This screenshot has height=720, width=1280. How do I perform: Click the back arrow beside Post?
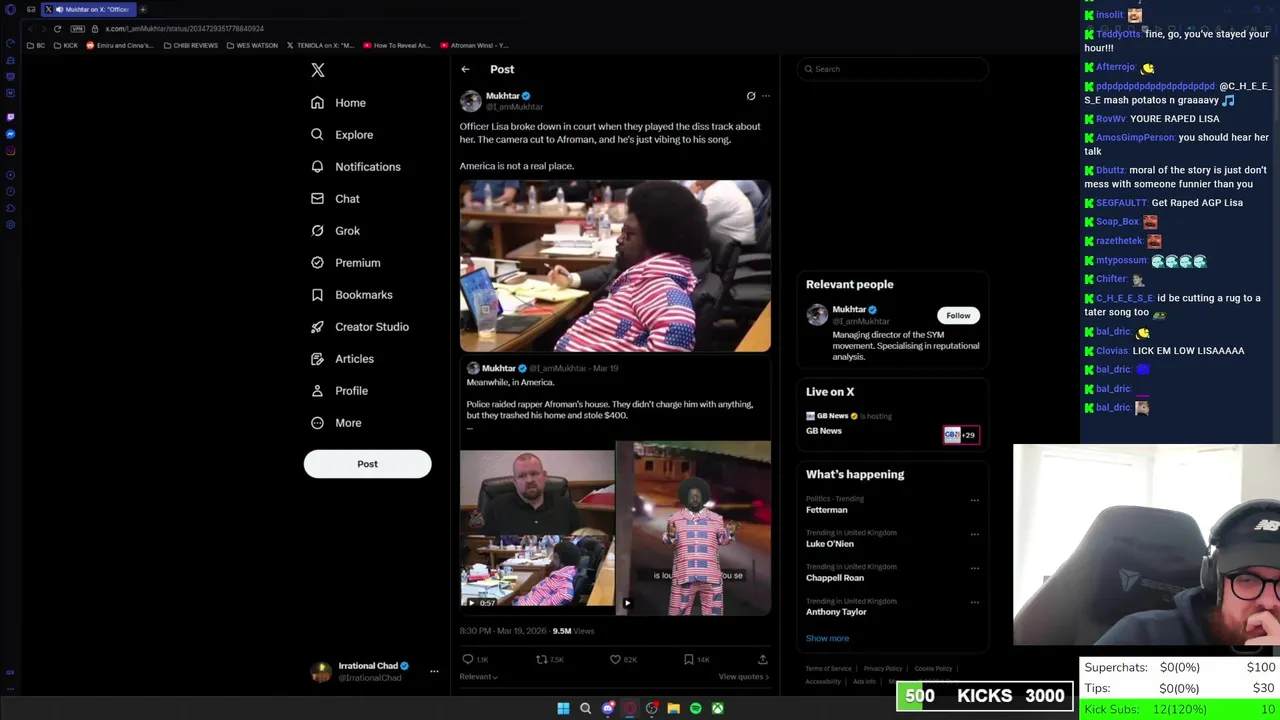click(465, 69)
